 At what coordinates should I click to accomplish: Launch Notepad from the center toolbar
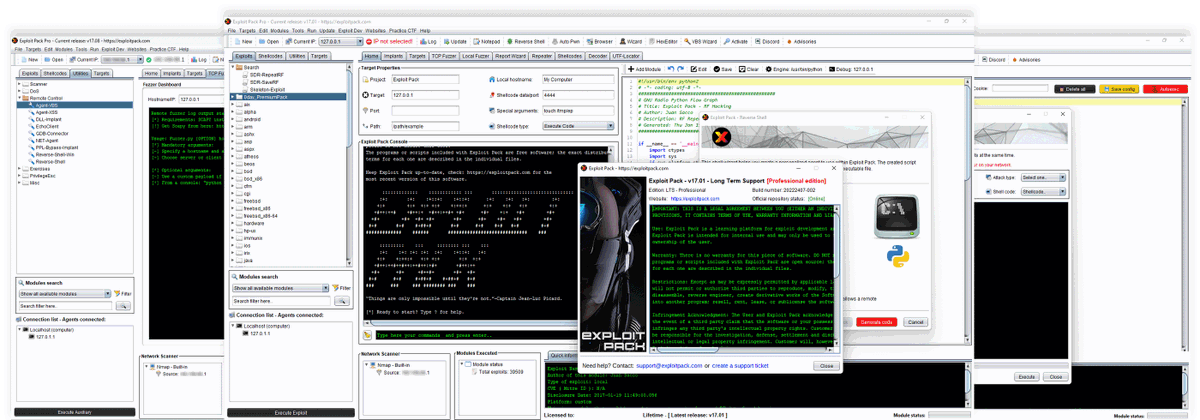coord(486,42)
